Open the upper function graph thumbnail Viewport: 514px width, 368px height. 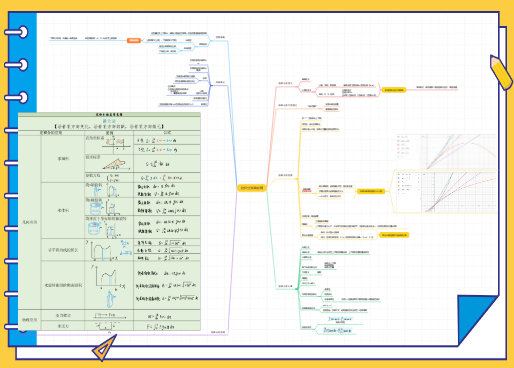pyautogui.click(x=447, y=152)
